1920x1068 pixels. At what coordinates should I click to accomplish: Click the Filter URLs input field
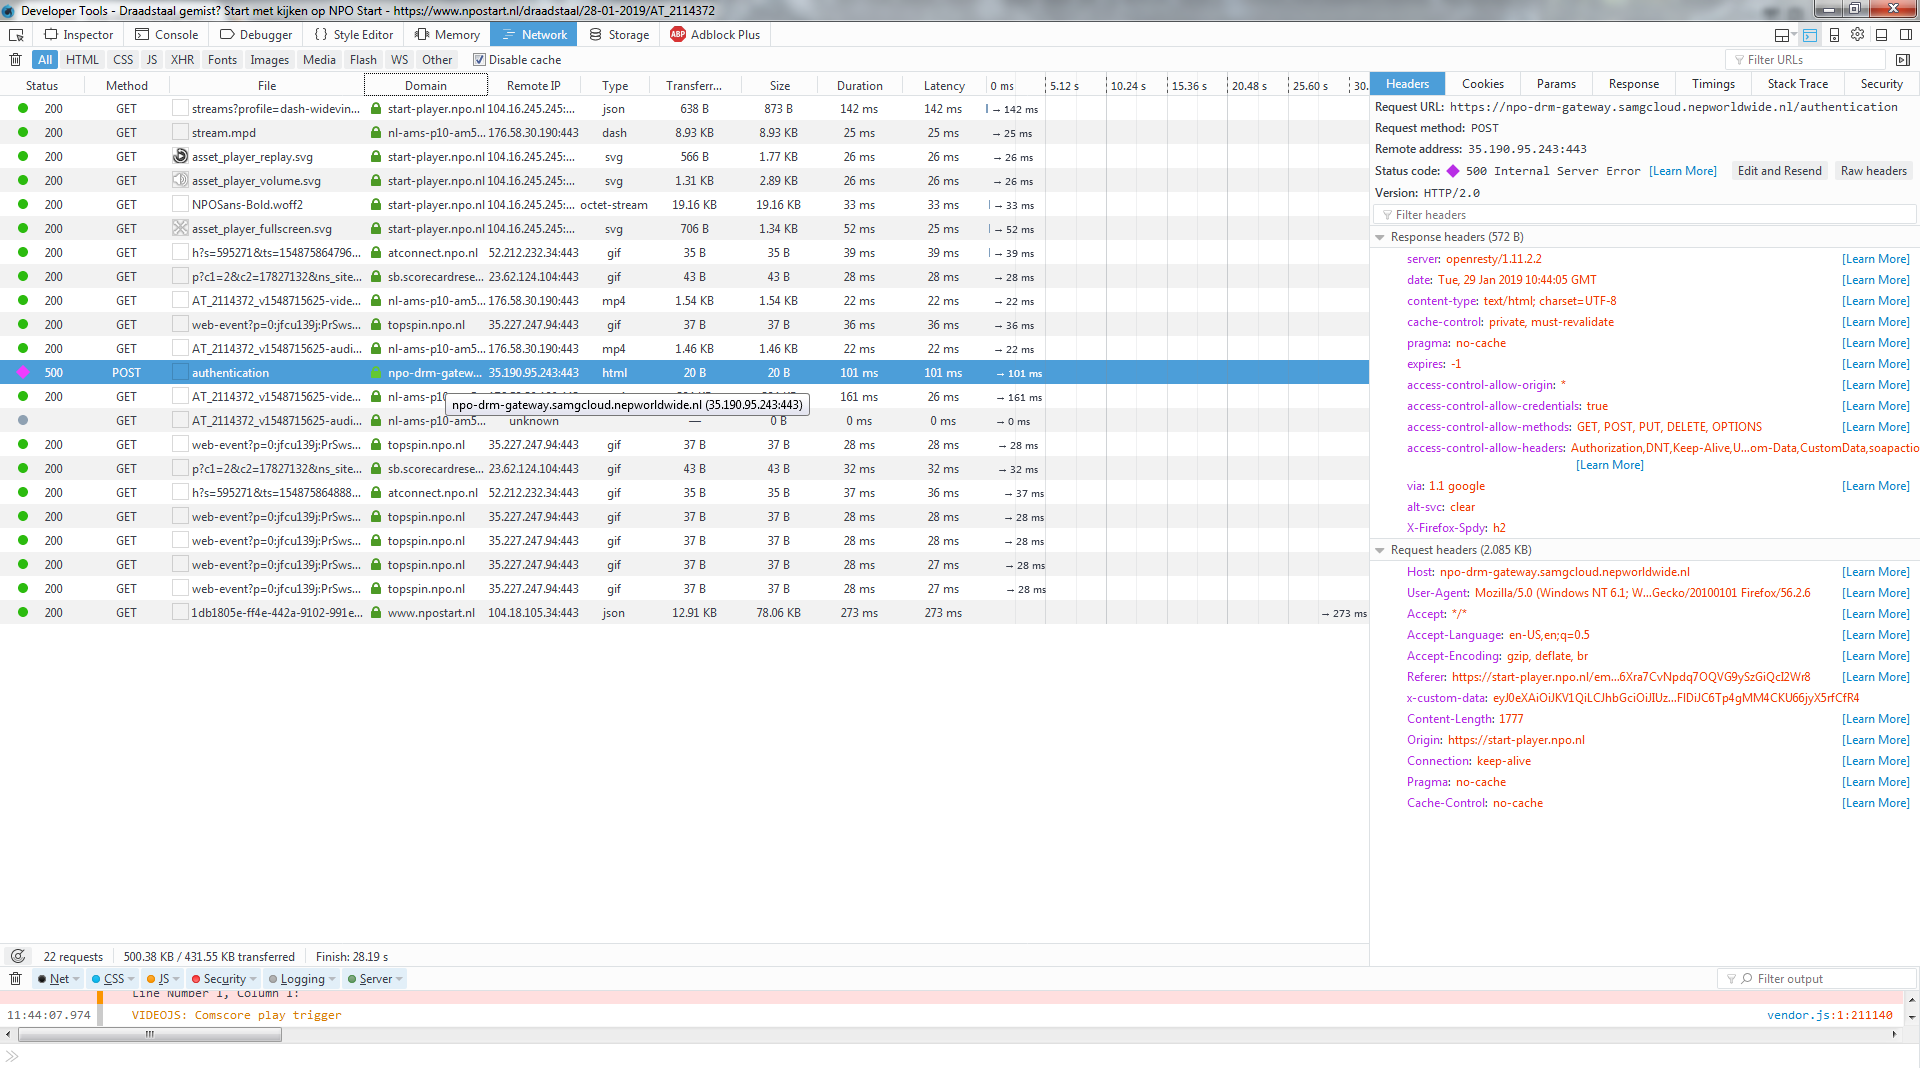pos(1808,60)
